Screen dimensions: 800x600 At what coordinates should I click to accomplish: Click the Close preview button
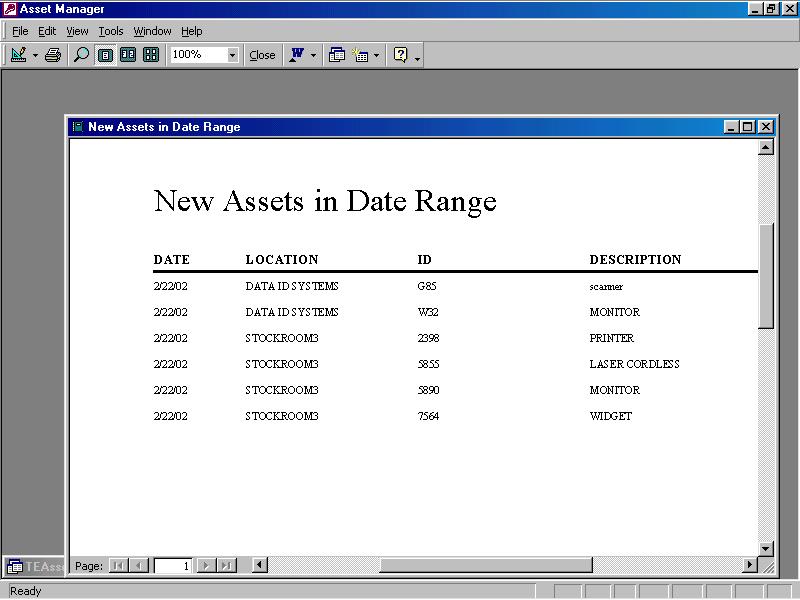coord(262,55)
